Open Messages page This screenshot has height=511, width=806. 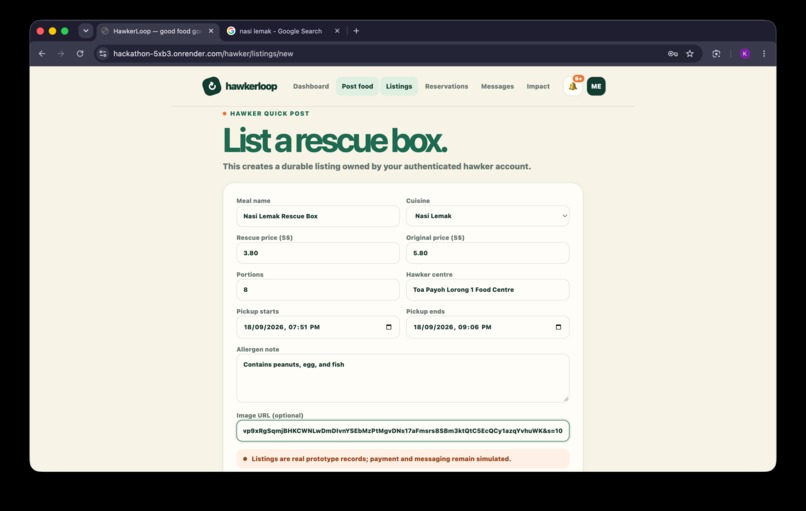point(497,86)
